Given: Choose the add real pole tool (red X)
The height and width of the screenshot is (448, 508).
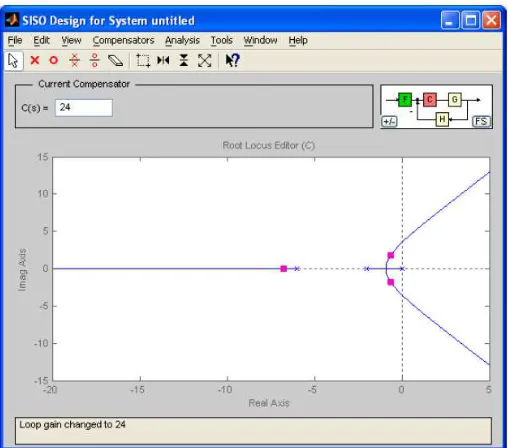Looking at the screenshot, I should pos(35,60).
